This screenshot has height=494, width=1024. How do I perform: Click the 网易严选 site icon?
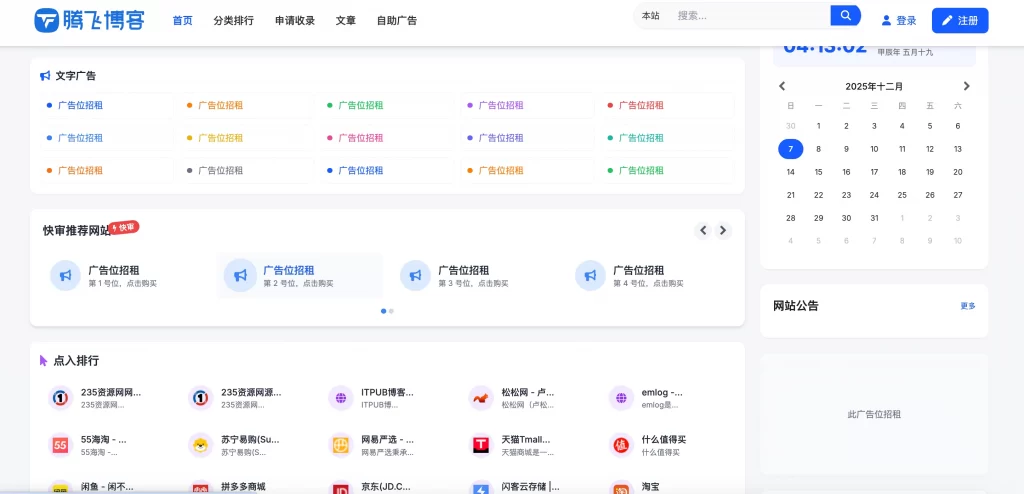pos(341,444)
